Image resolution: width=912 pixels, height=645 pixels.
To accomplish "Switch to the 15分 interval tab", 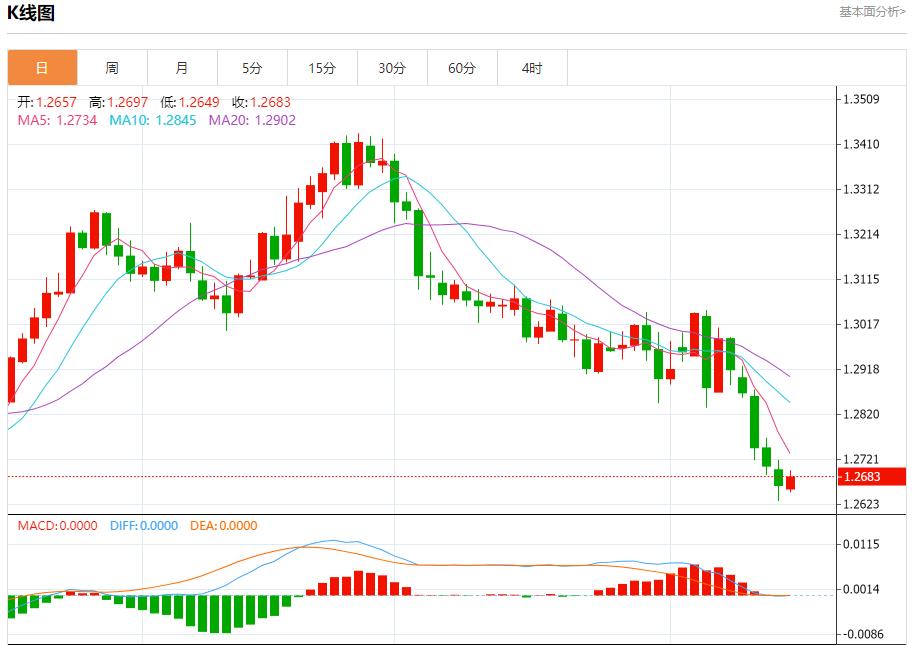I will pyautogui.click(x=322, y=68).
